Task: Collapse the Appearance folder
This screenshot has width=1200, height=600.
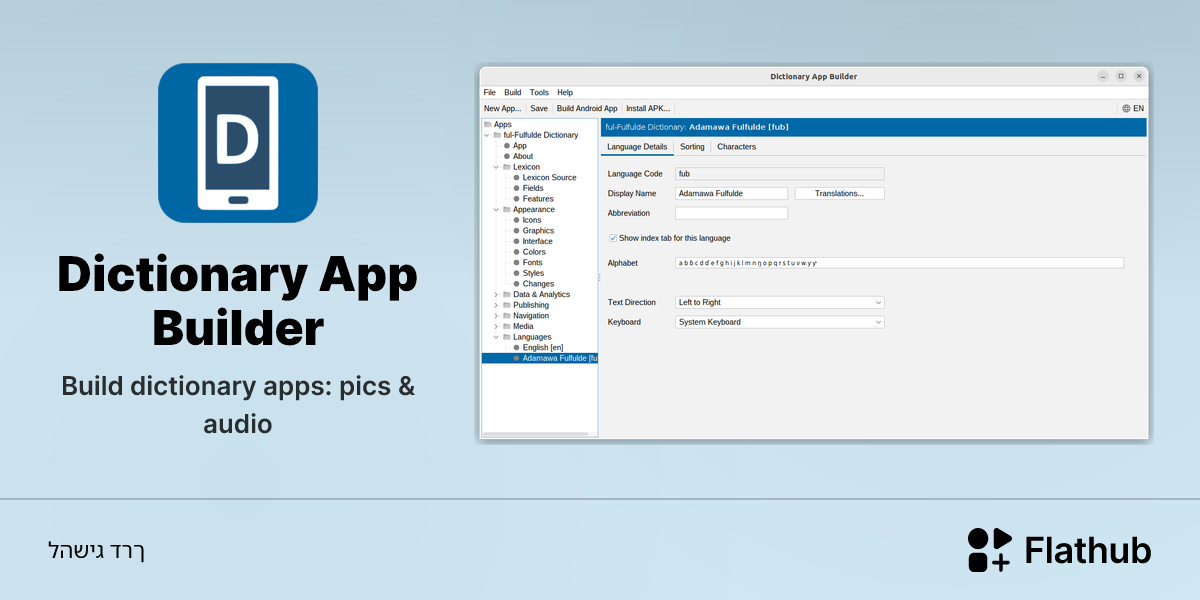Action: click(496, 209)
